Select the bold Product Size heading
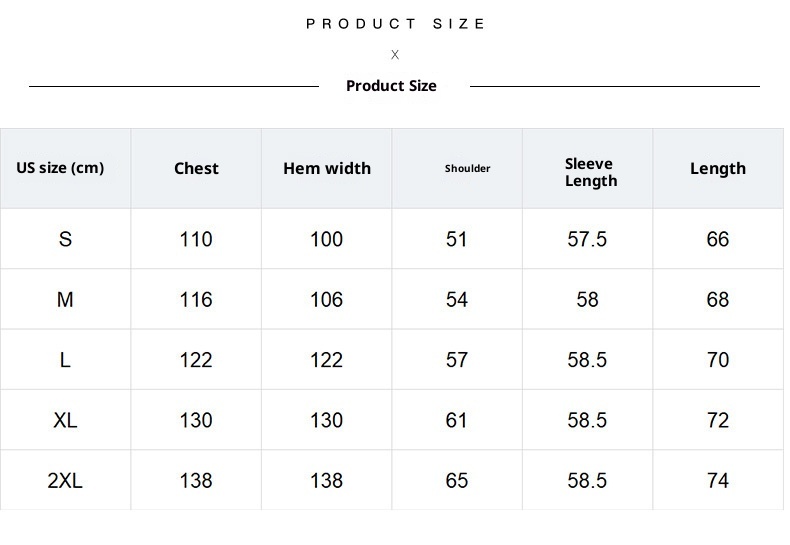This screenshot has height=545, width=790. tap(391, 86)
